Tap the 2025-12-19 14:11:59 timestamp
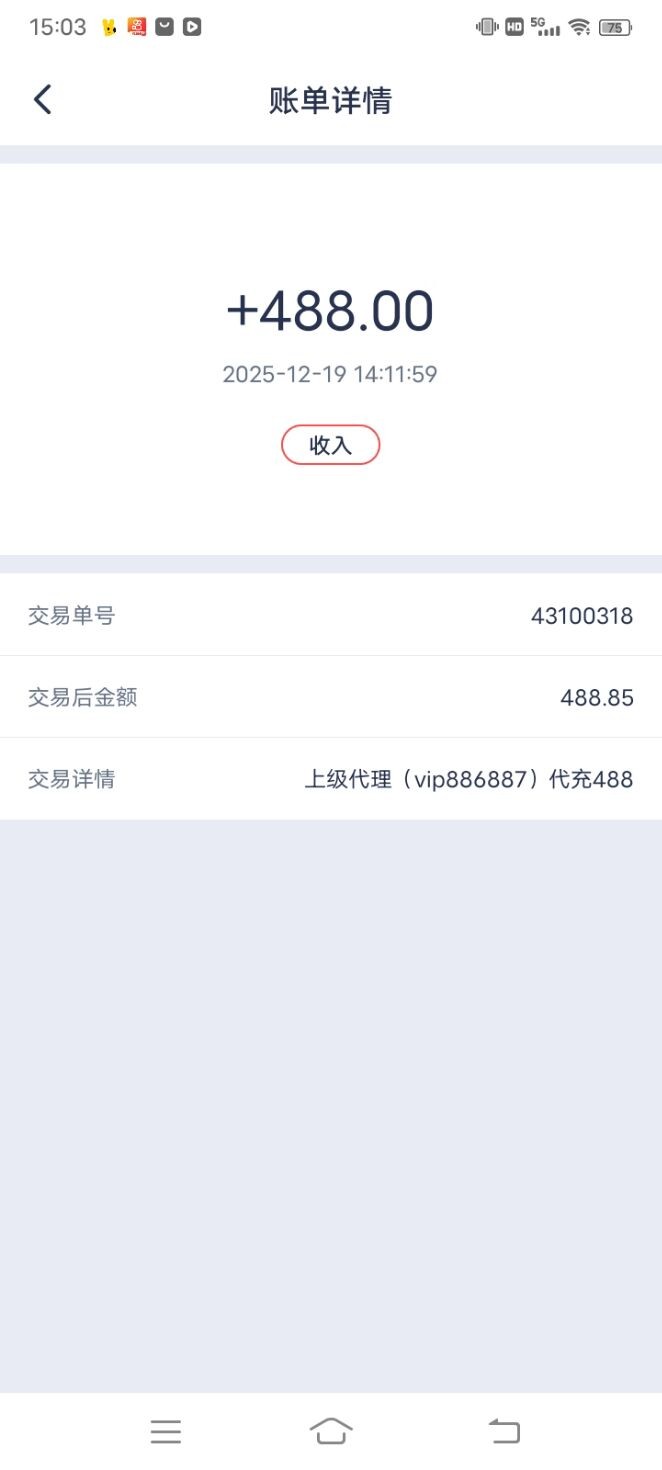662x1470 pixels. tap(330, 375)
